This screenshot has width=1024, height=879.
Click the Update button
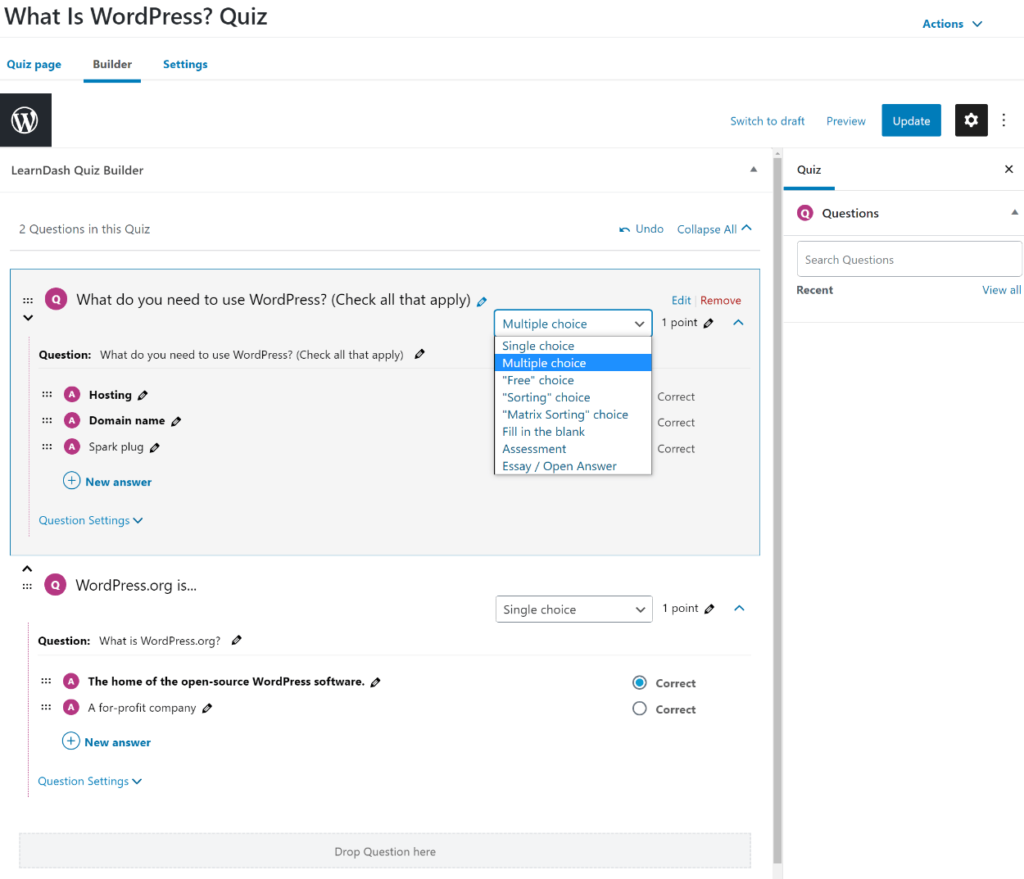click(911, 121)
